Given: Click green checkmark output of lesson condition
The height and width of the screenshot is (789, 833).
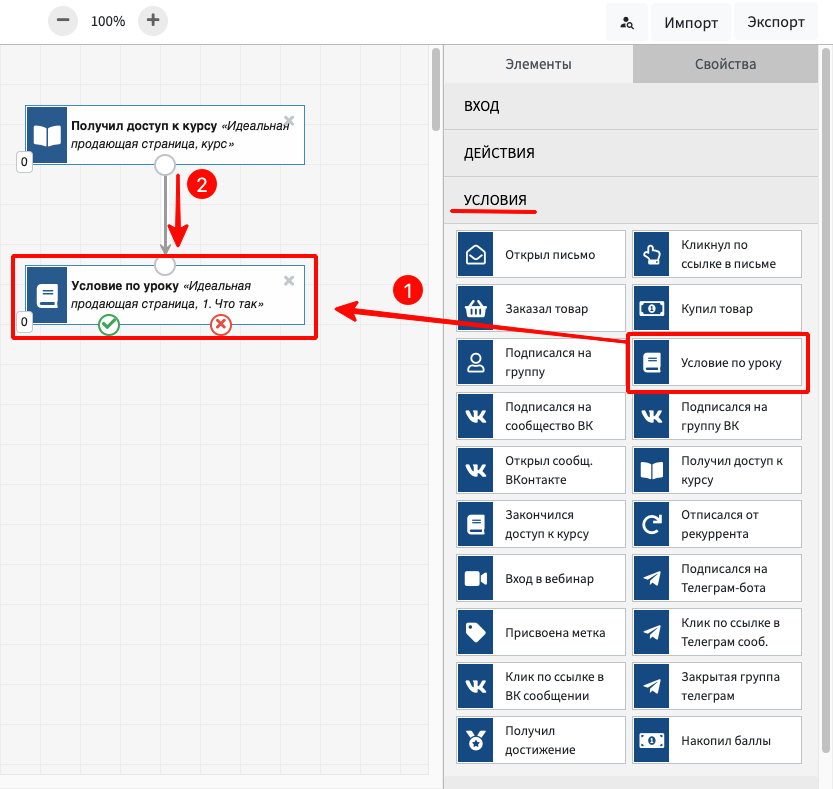Looking at the screenshot, I should 109,324.
